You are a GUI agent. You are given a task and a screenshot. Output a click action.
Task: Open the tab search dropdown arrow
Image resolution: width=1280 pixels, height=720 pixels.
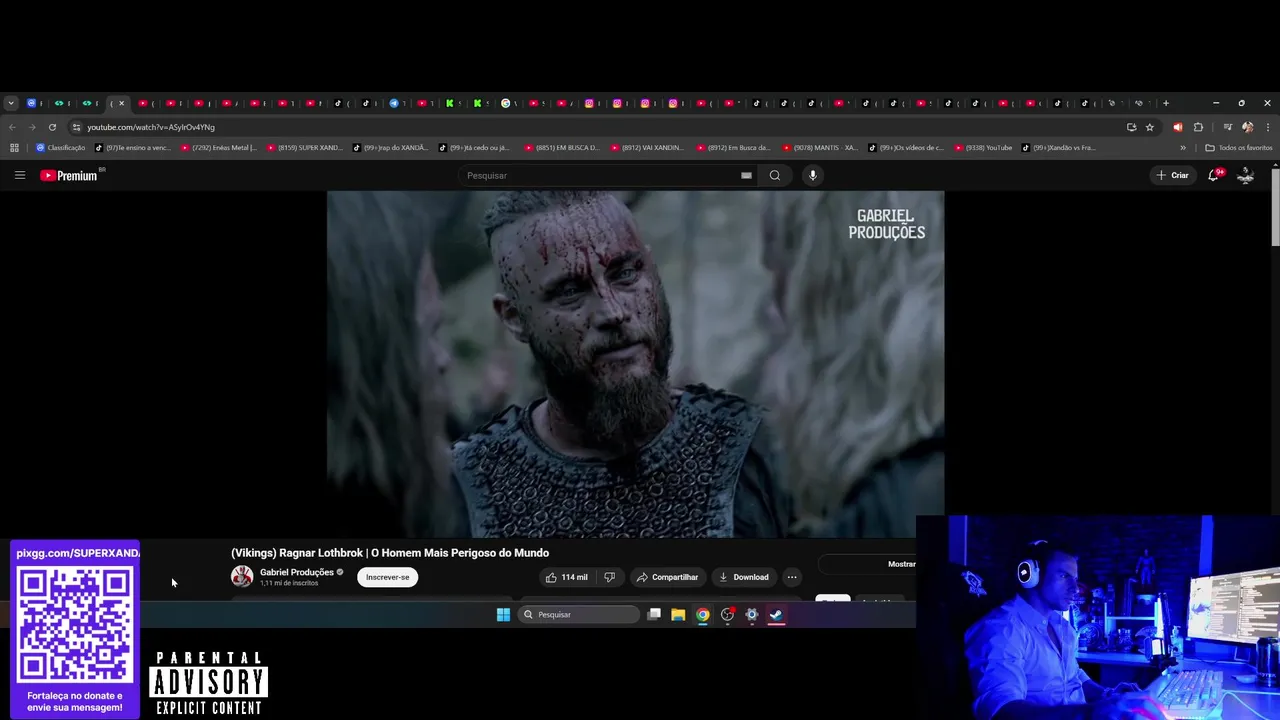(x=10, y=103)
